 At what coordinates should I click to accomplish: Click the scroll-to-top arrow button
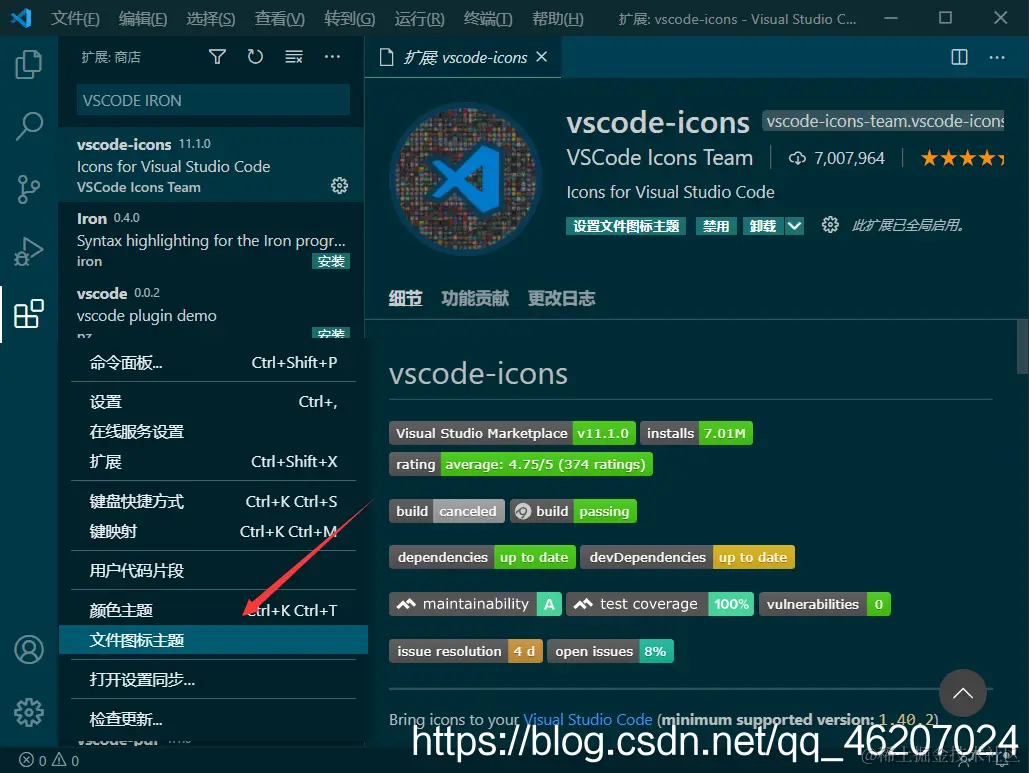963,693
